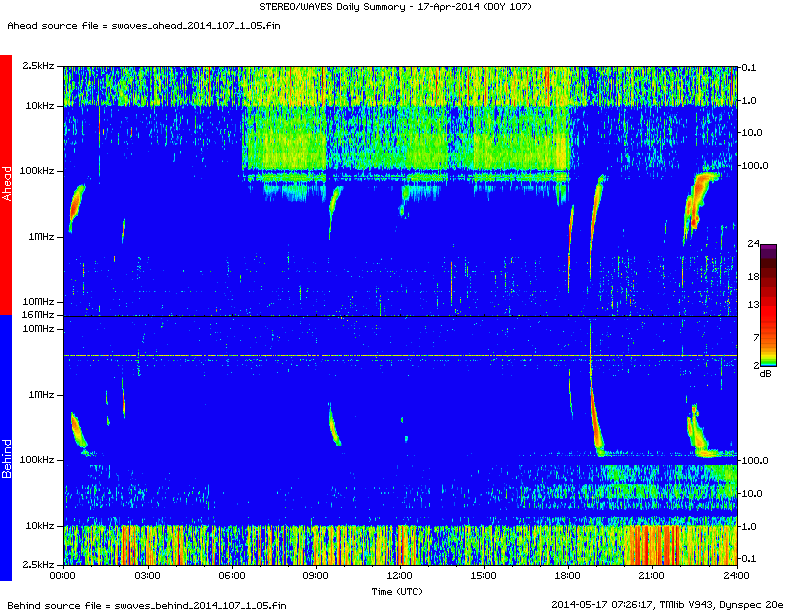Screen dimensions: 792x612
Task: Click the 1MHz label on Behind axis
Action: [x=41, y=394]
